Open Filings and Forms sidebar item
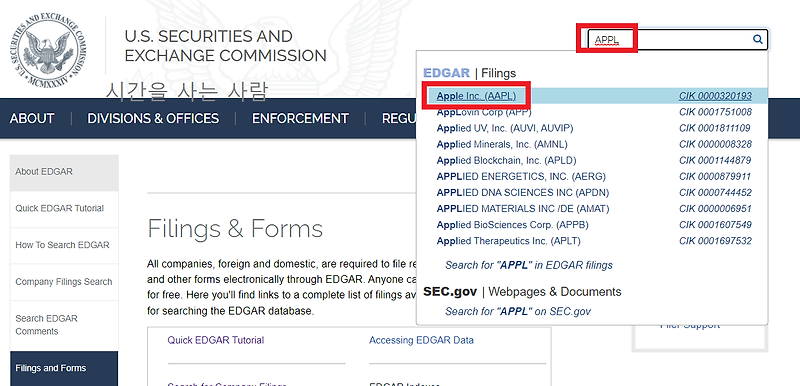 [64, 368]
